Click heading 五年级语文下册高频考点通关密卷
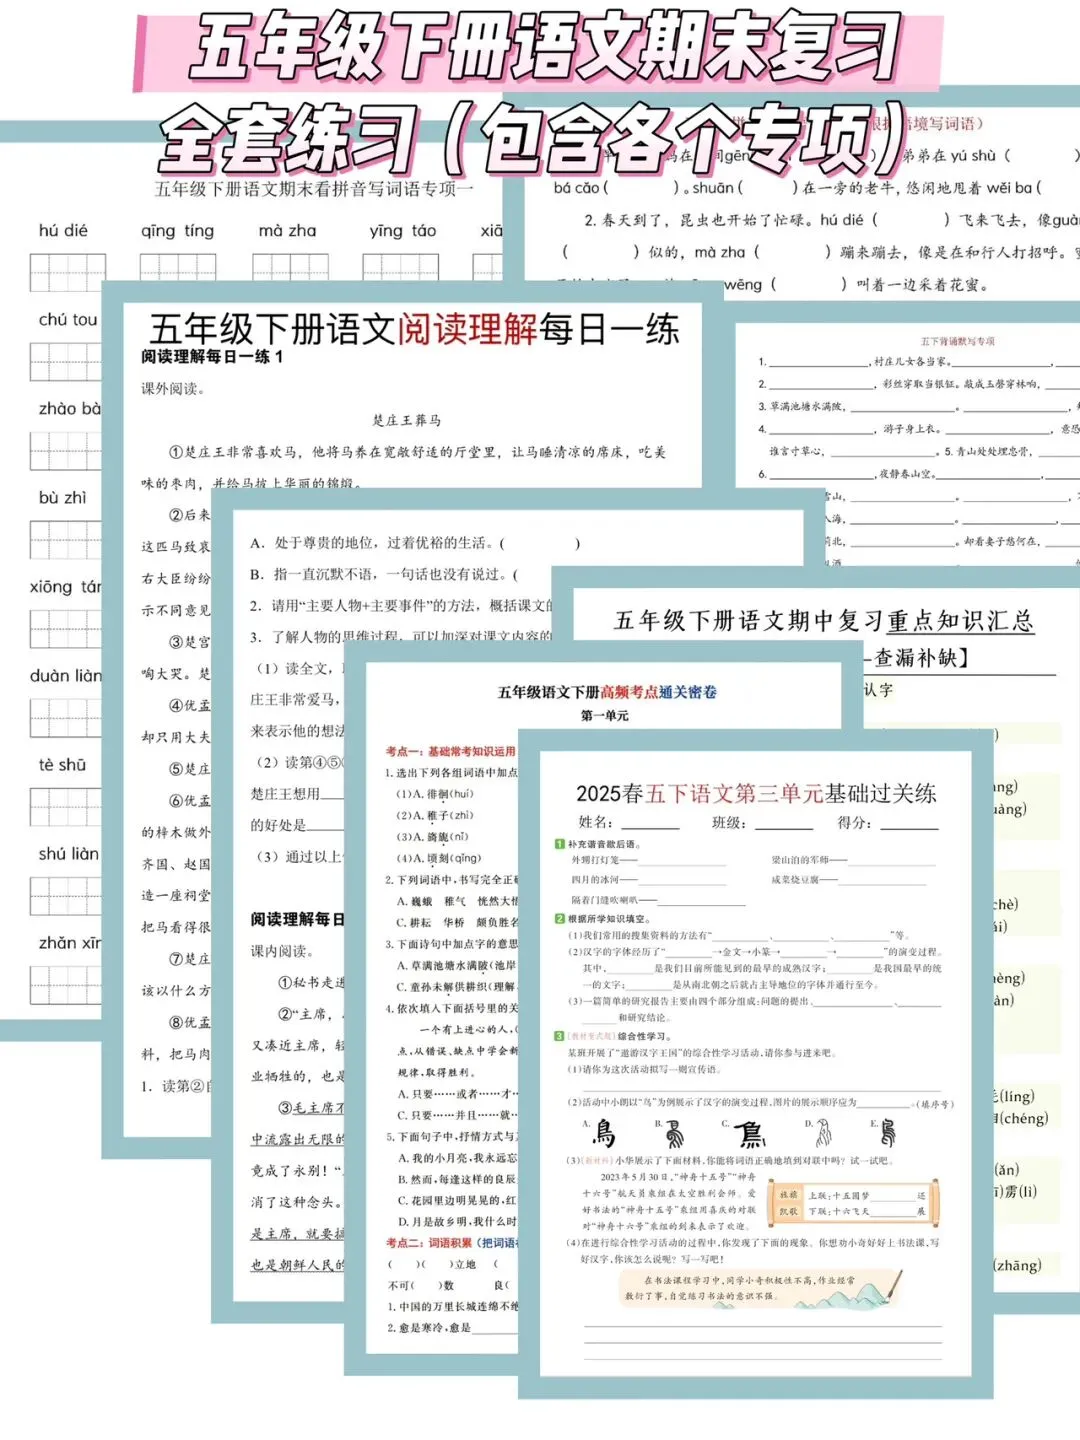This screenshot has width=1080, height=1440. click(607, 692)
